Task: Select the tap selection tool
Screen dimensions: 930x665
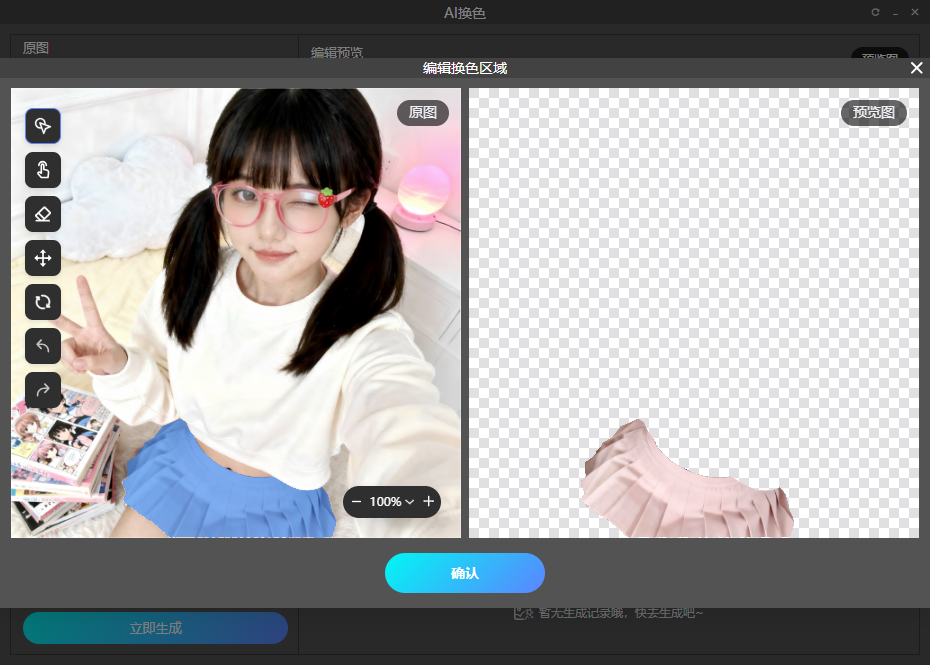Action: click(x=42, y=170)
